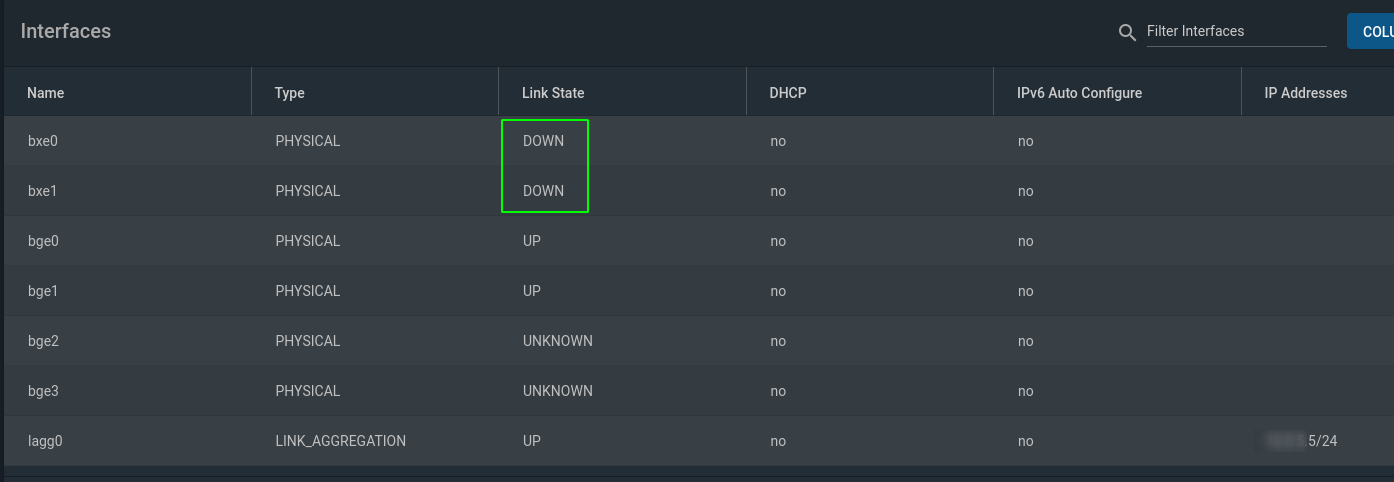Sort by the Name column header
The image size is (1394, 482).
pyautogui.click(x=46, y=93)
